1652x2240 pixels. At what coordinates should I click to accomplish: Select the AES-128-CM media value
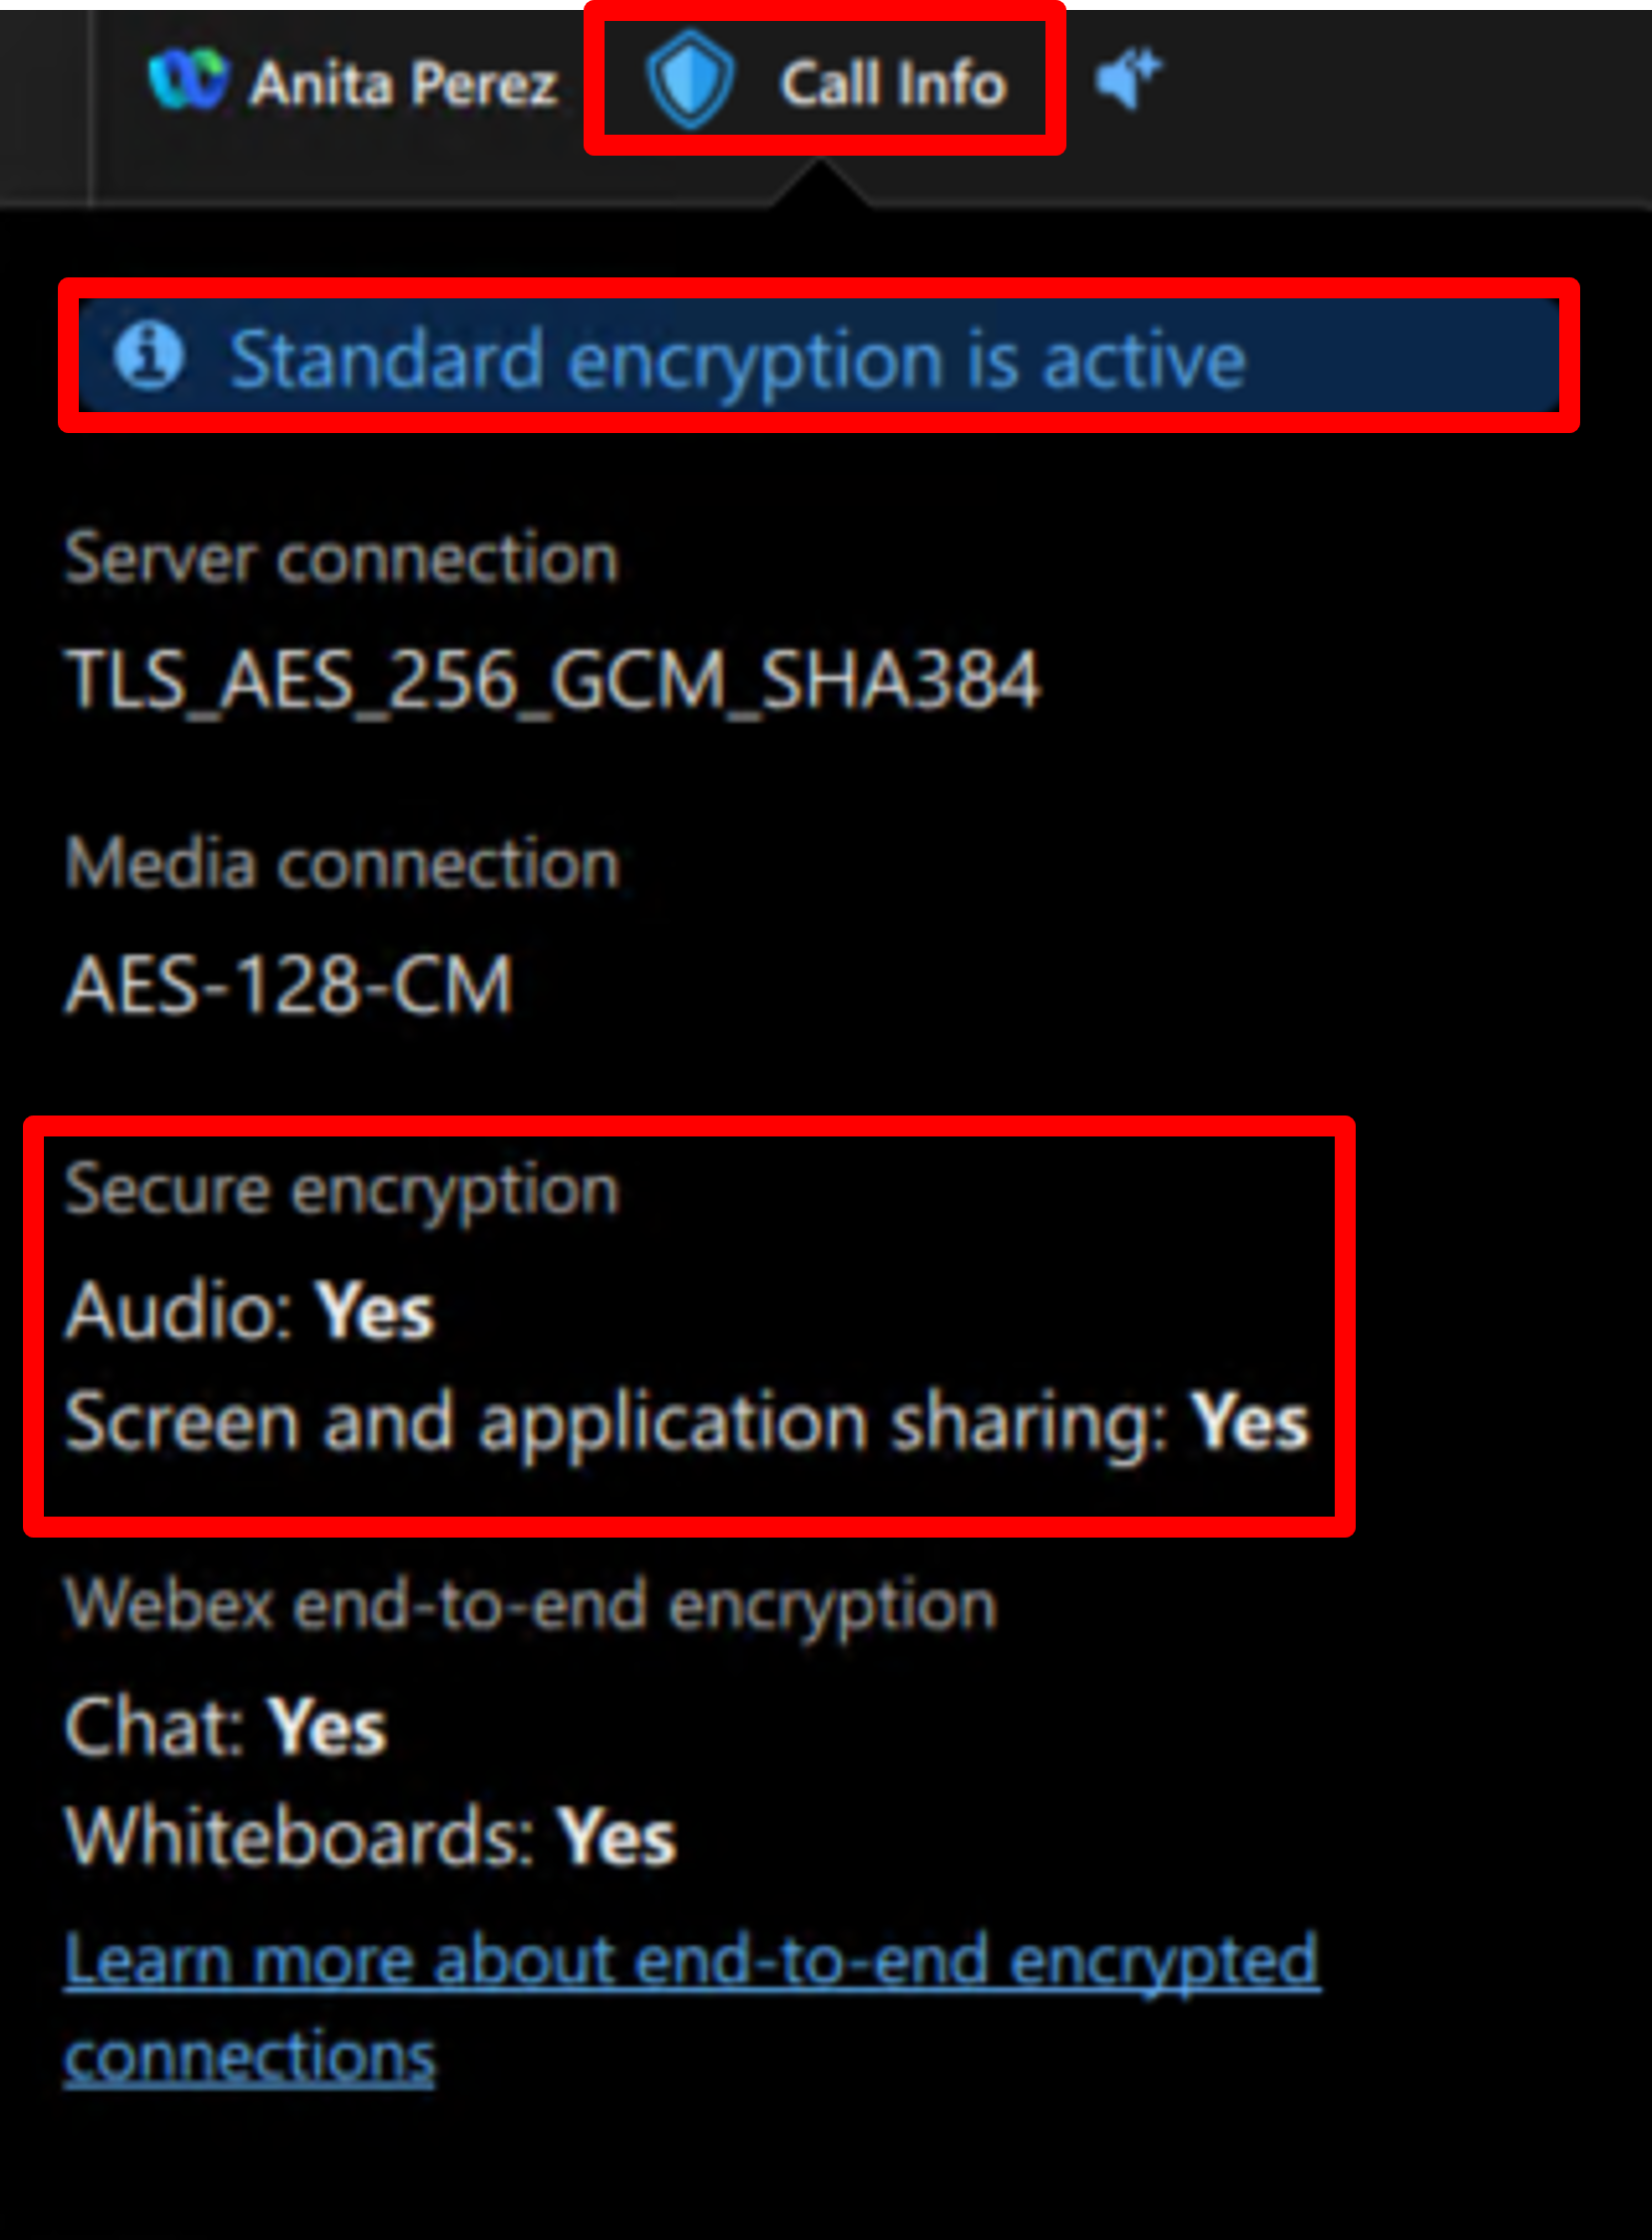pyautogui.click(x=289, y=985)
